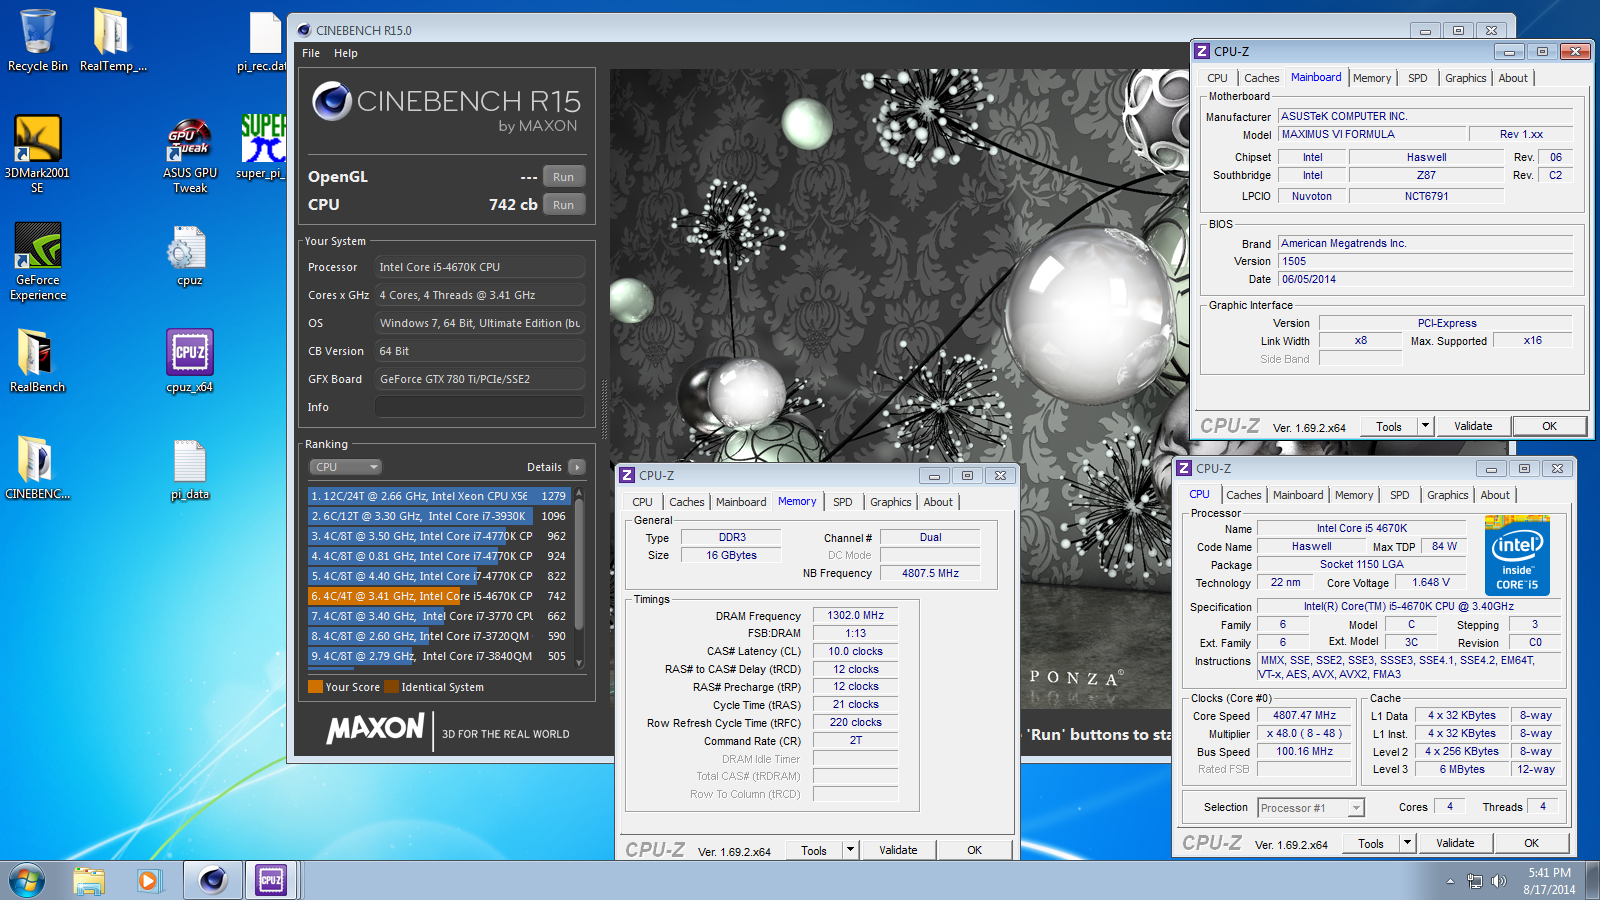The image size is (1600, 900).
Task: Open Tools dropdown arrow in Mainboard CPU-Z window
Action: pos(1426,426)
